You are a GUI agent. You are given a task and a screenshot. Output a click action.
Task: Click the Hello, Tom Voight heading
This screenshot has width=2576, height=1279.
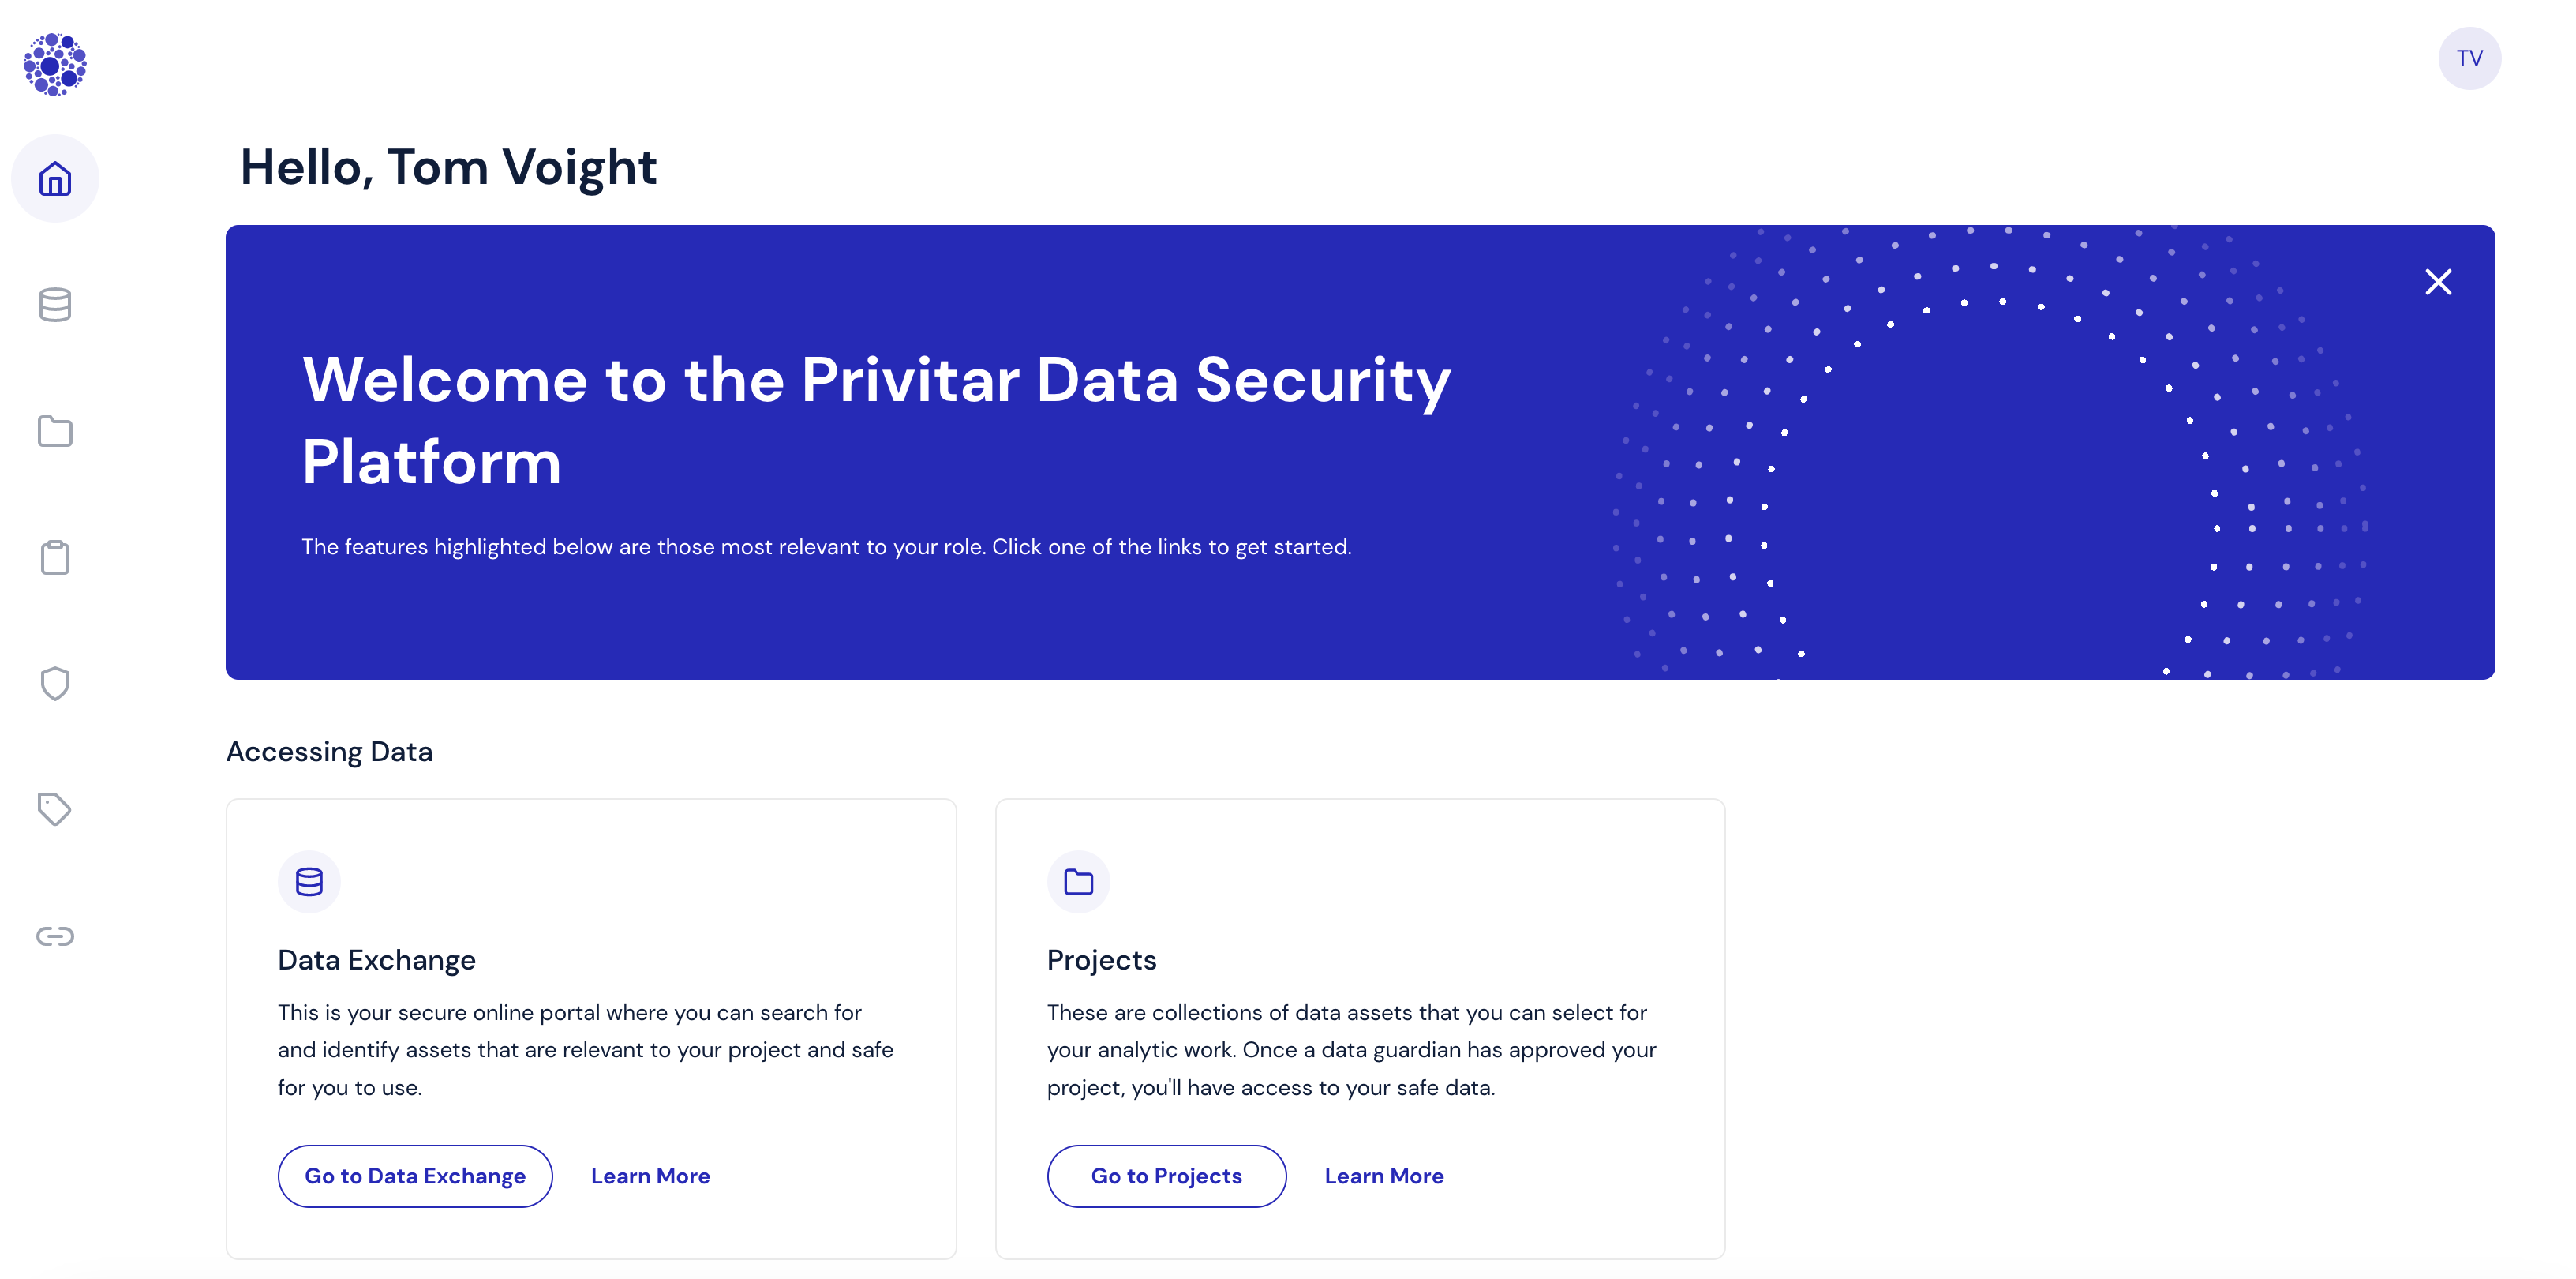coord(448,167)
